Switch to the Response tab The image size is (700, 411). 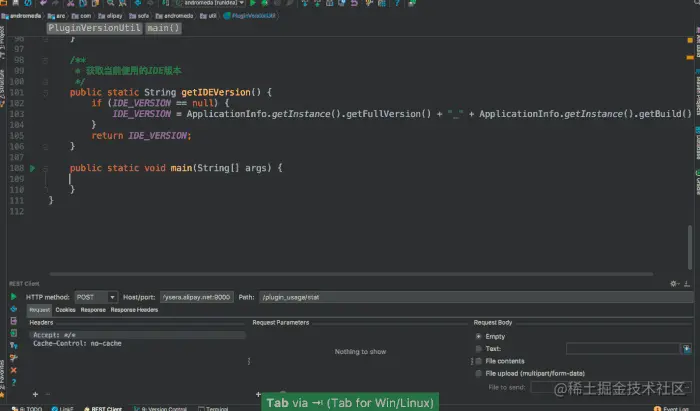[93, 310]
